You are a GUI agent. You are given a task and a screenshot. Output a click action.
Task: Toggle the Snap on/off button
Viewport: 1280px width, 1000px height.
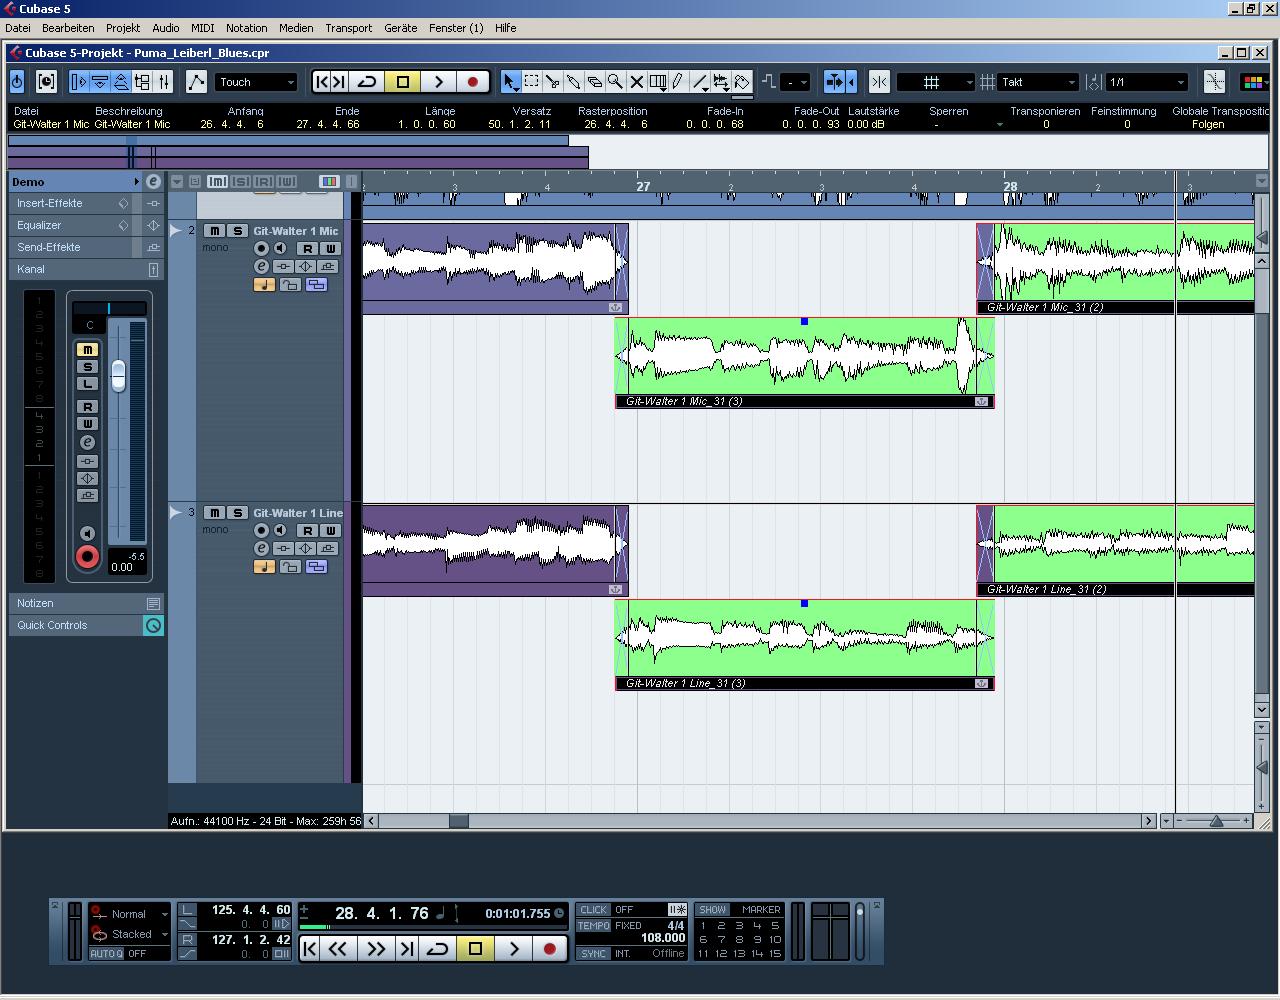click(879, 82)
